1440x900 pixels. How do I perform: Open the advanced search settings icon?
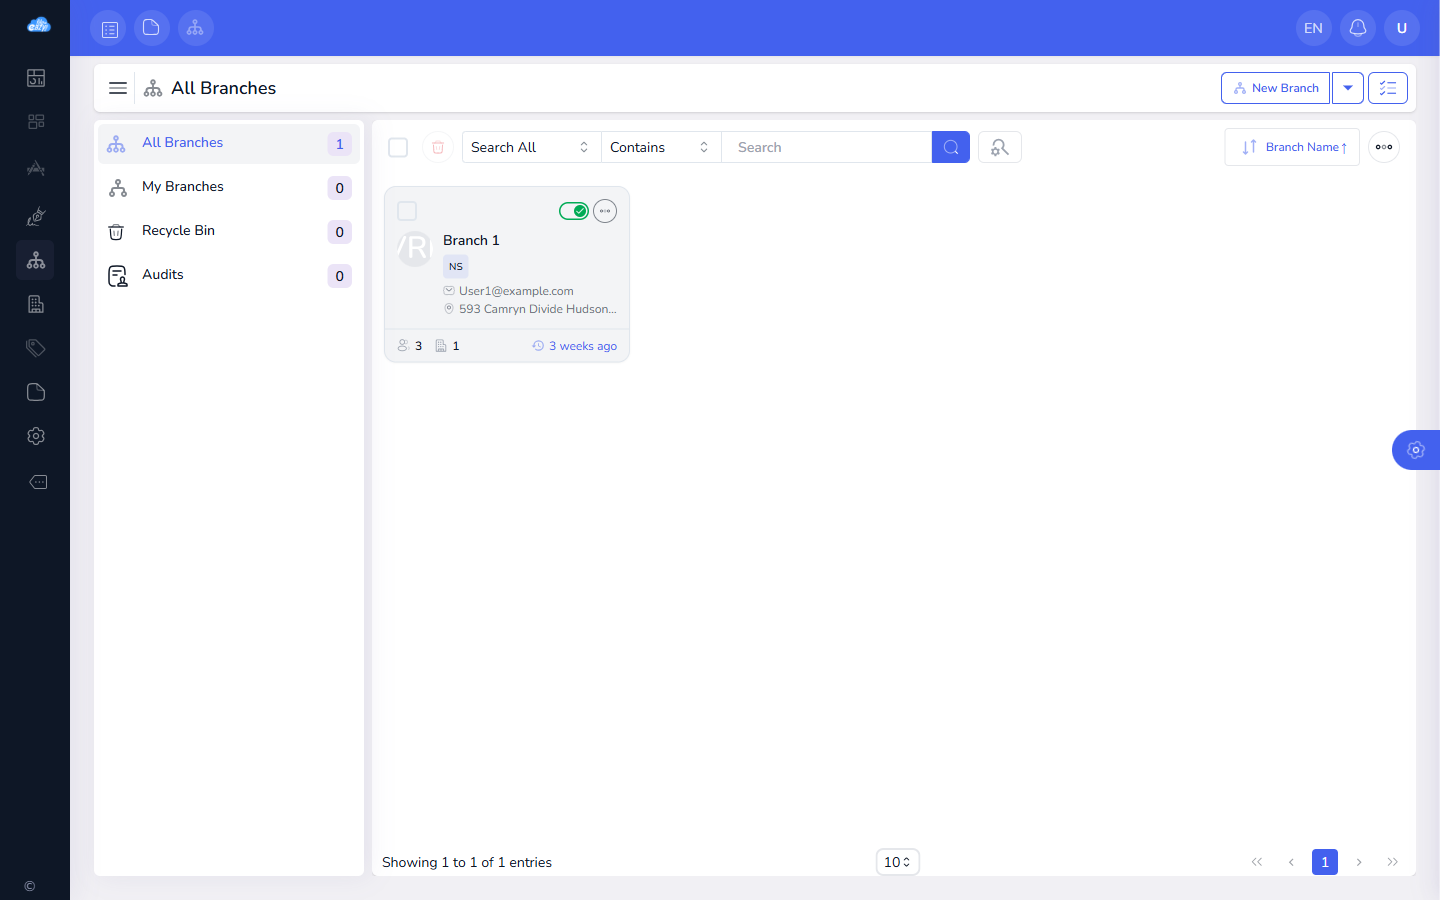coord(1000,147)
